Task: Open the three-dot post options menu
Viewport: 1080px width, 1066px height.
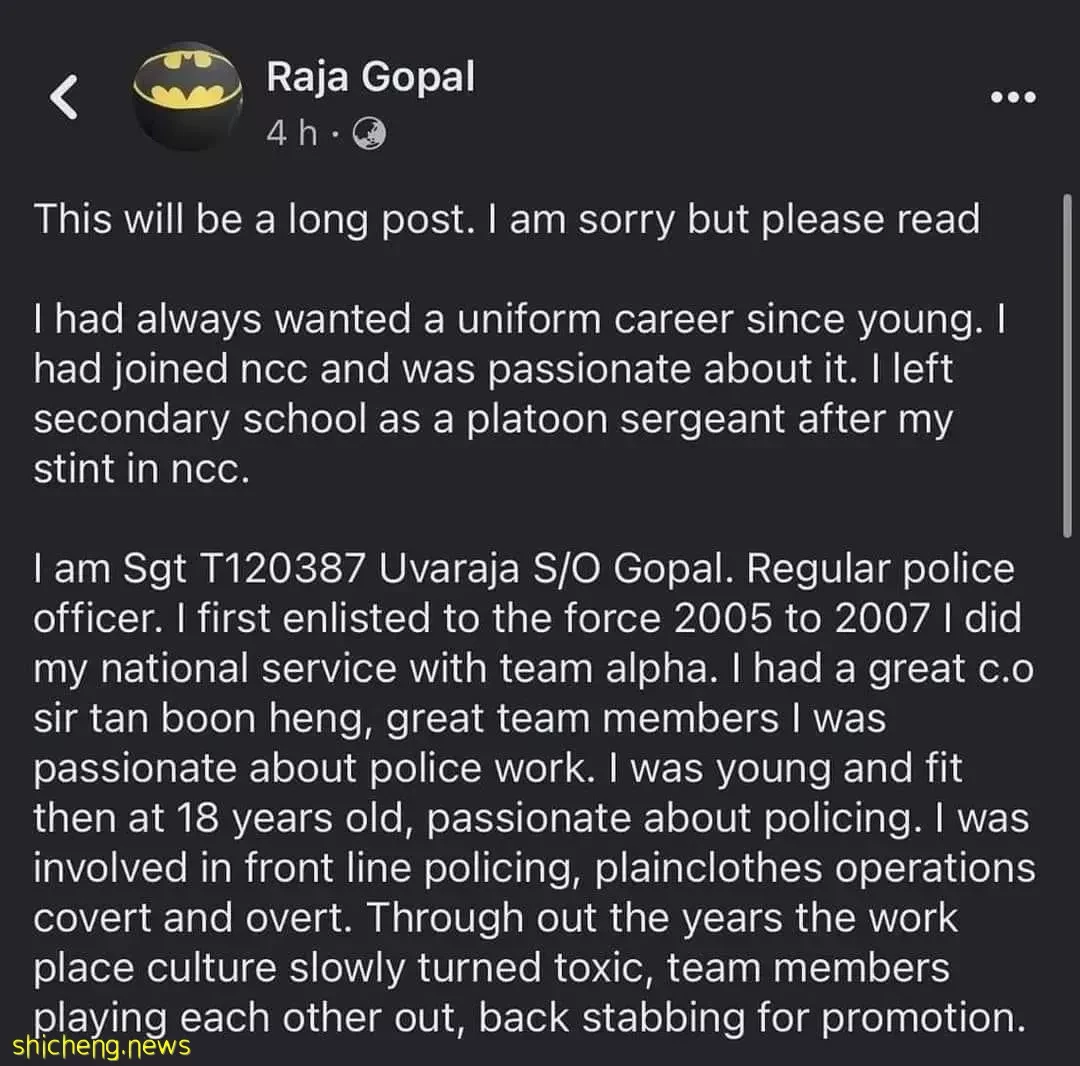Action: 1013,97
